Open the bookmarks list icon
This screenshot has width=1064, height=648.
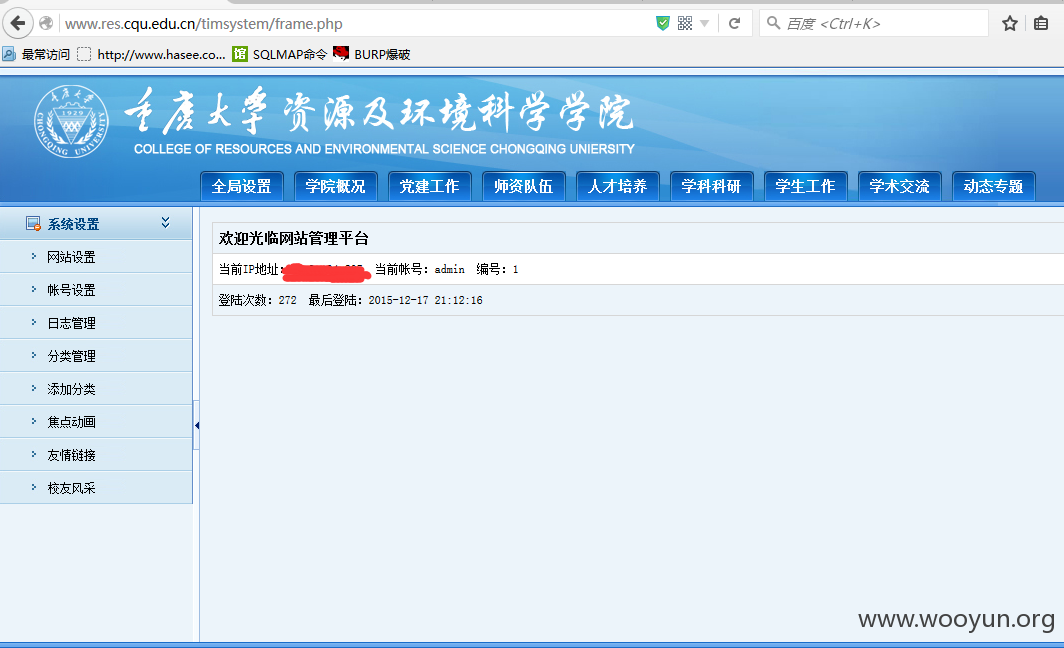click(x=1041, y=23)
